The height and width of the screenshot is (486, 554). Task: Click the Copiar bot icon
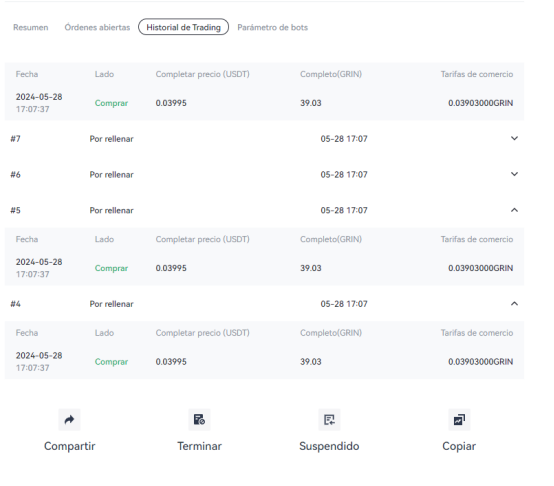click(459, 420)
